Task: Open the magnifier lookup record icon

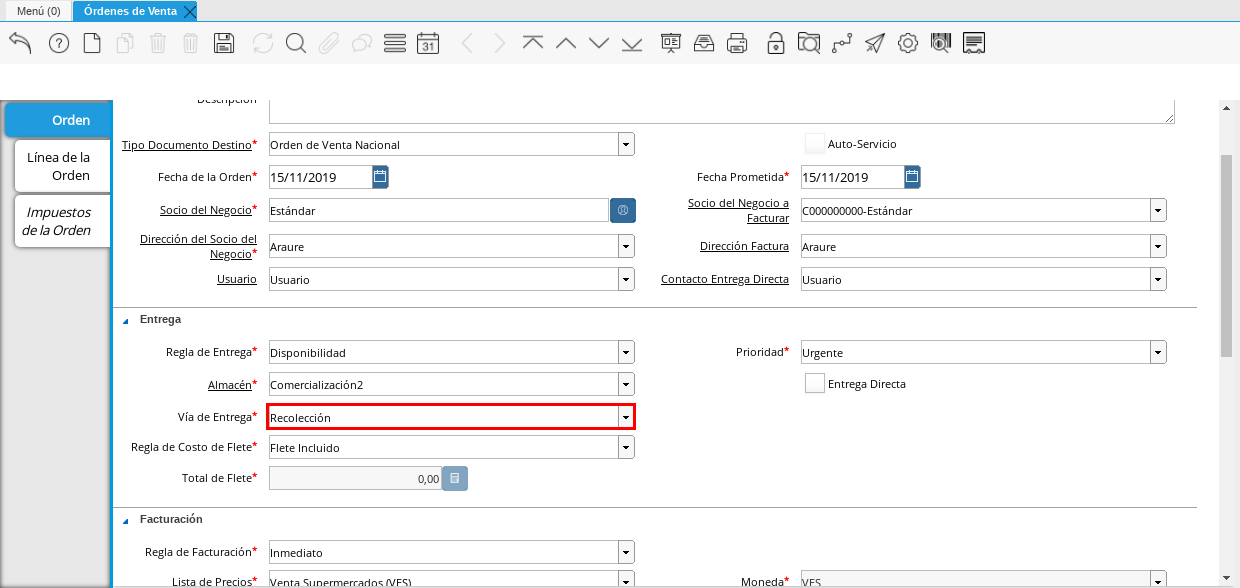Action: [x=295, y=43]
